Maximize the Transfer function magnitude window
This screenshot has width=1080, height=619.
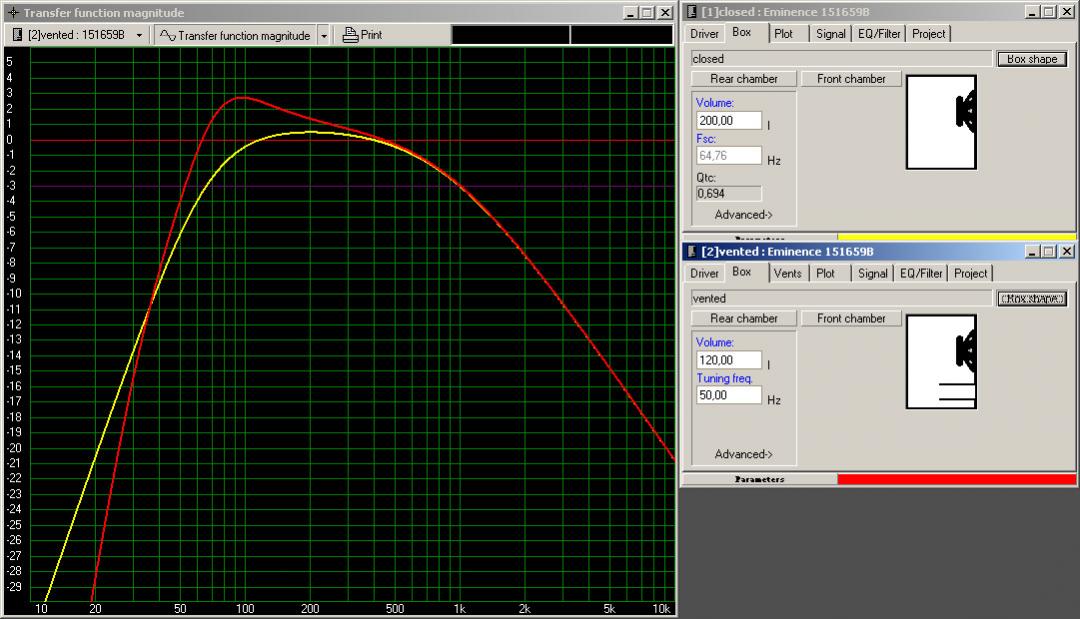pyautogui.click(x=647, y=12)
